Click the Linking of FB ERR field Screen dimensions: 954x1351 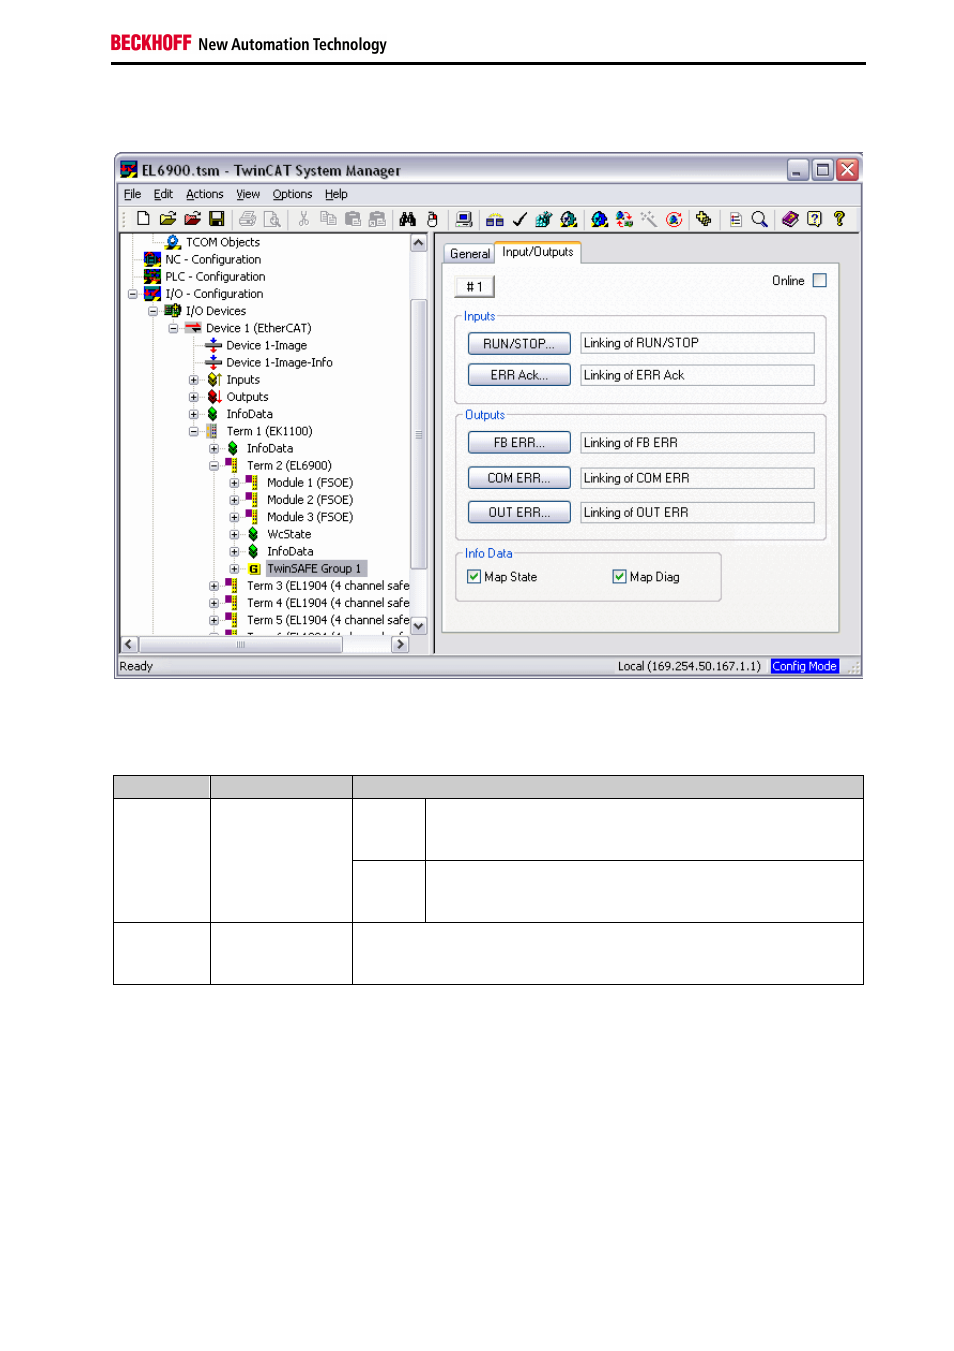[x=697, y=442]
